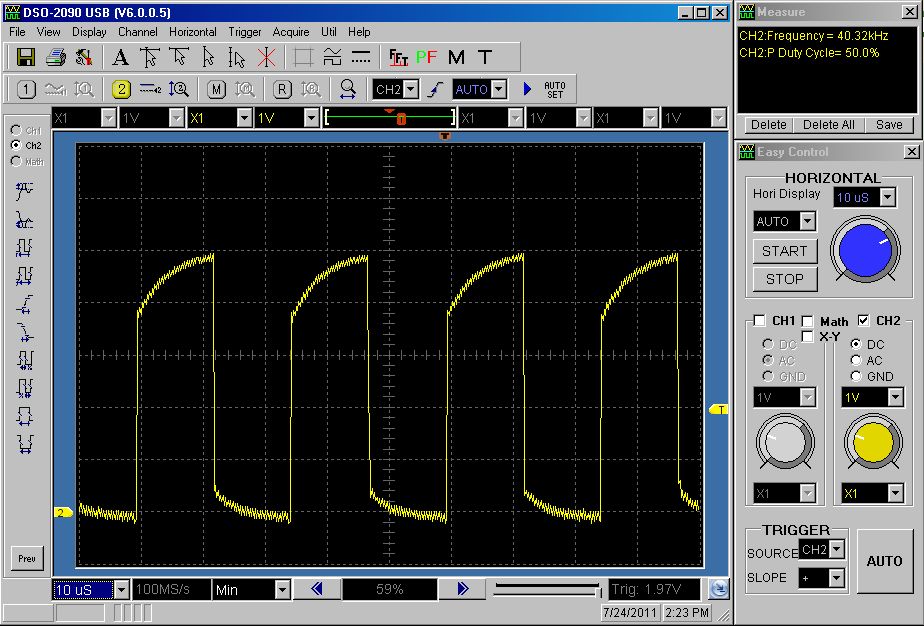Click the yellow channel 2 toolbar button
This screenshot has height=626, width=924.
pos(122,89)
